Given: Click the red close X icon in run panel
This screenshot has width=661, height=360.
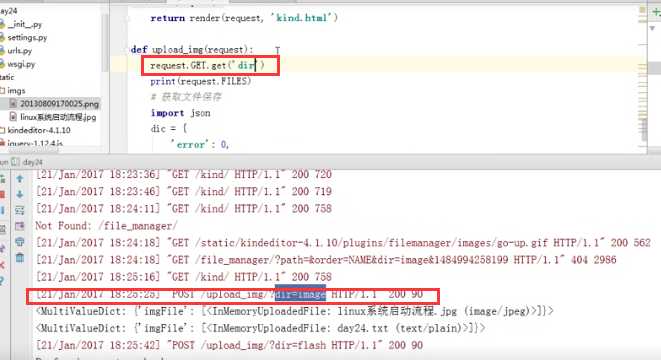Looking at the screenshot, I should [x=2, y=265].
